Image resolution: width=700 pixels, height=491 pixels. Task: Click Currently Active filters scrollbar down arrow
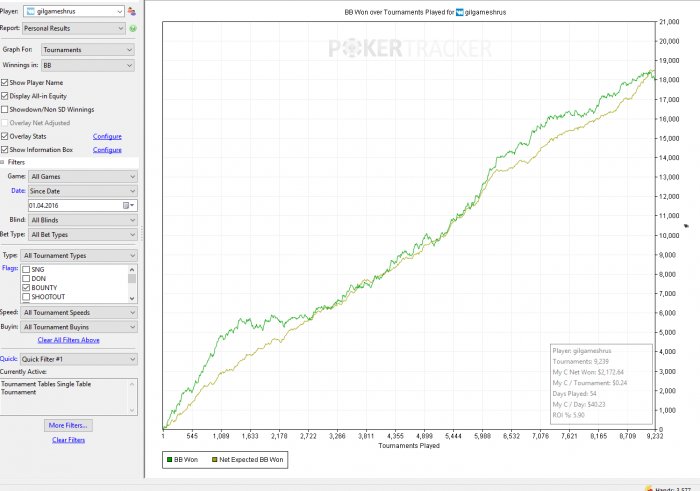click(132, 410)
